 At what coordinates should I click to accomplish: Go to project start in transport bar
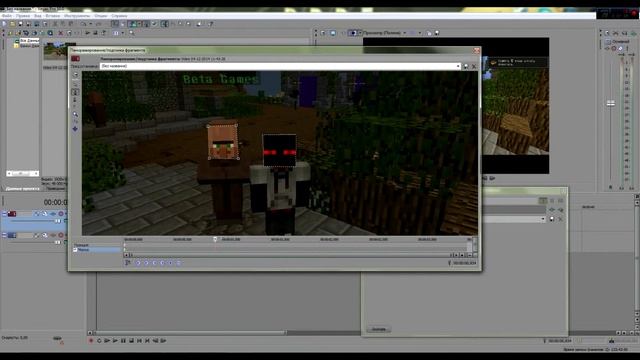pyautogui.click(x=139, y=340)
